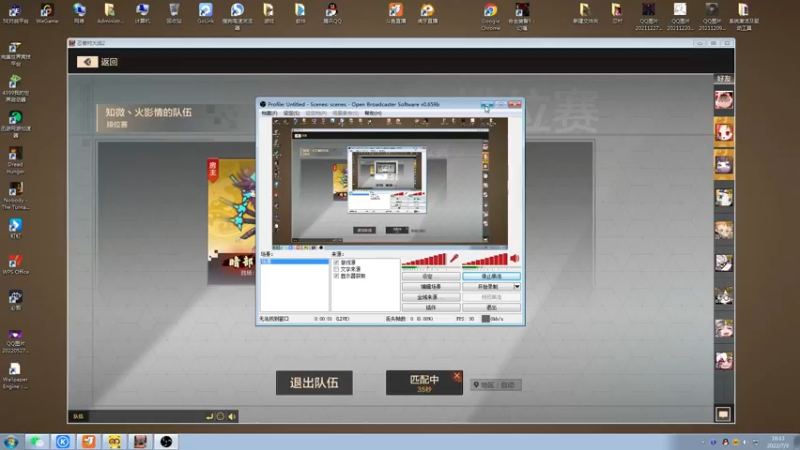
Task: Click the game chat input field
Action: 146,416
